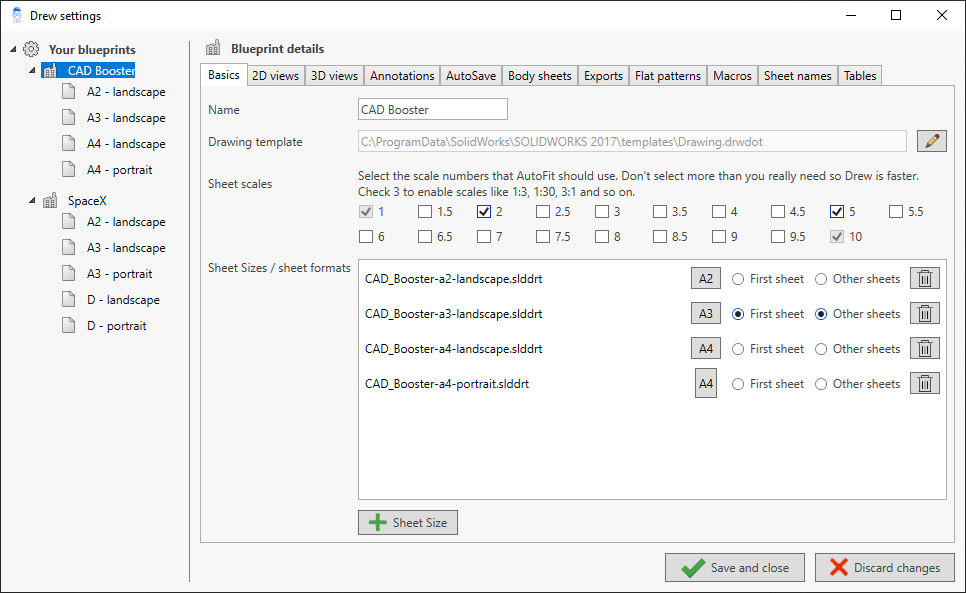Click trash icon for CAD_Booster-a3-landscape row

click(x=924, y=314)
